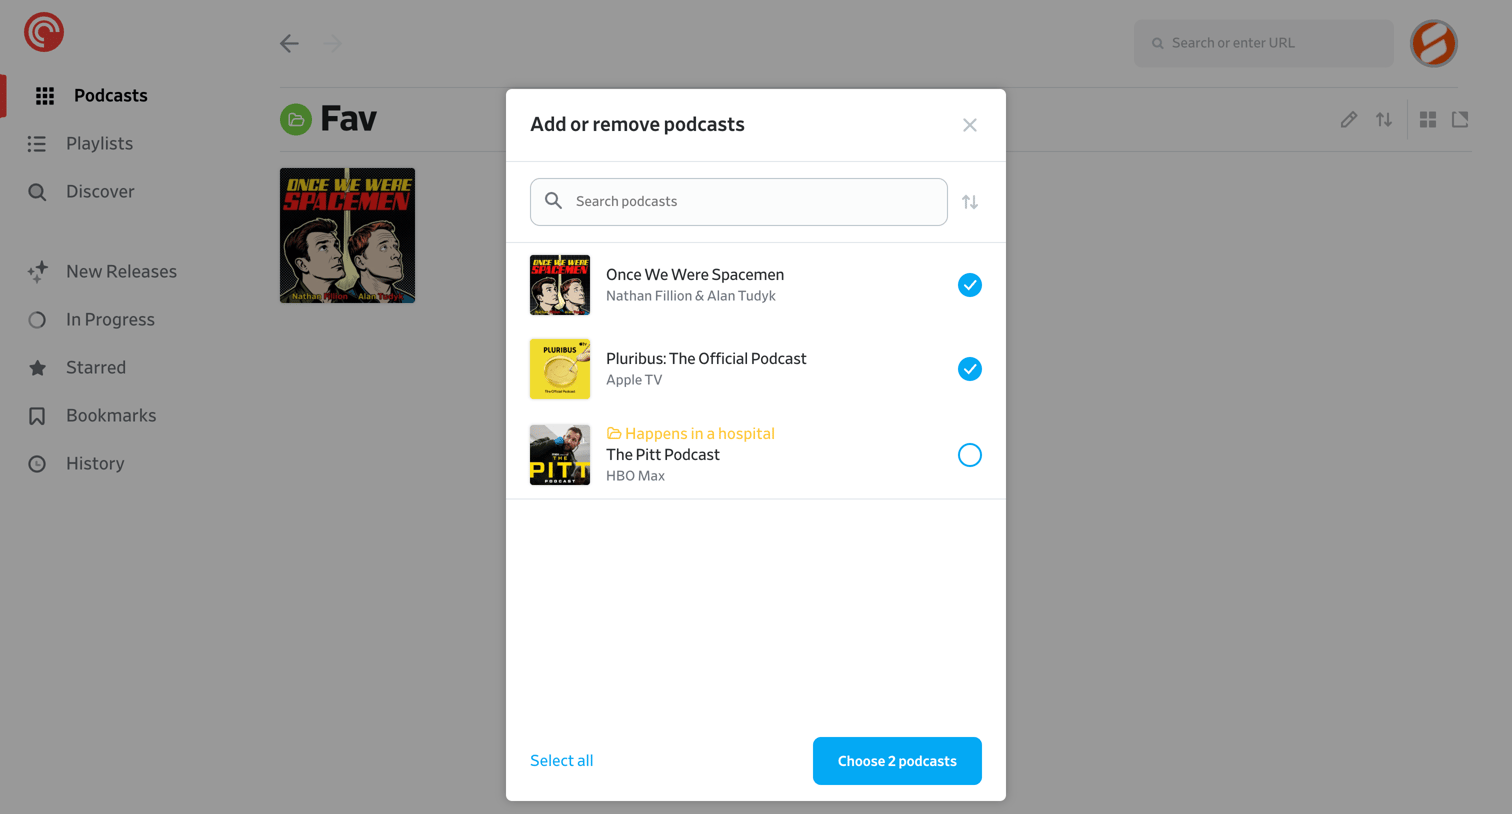The height and width of the screenshot is (814, 1512).
Task: Close the Add or remove podcasts dialog
Action: [970, 125]
